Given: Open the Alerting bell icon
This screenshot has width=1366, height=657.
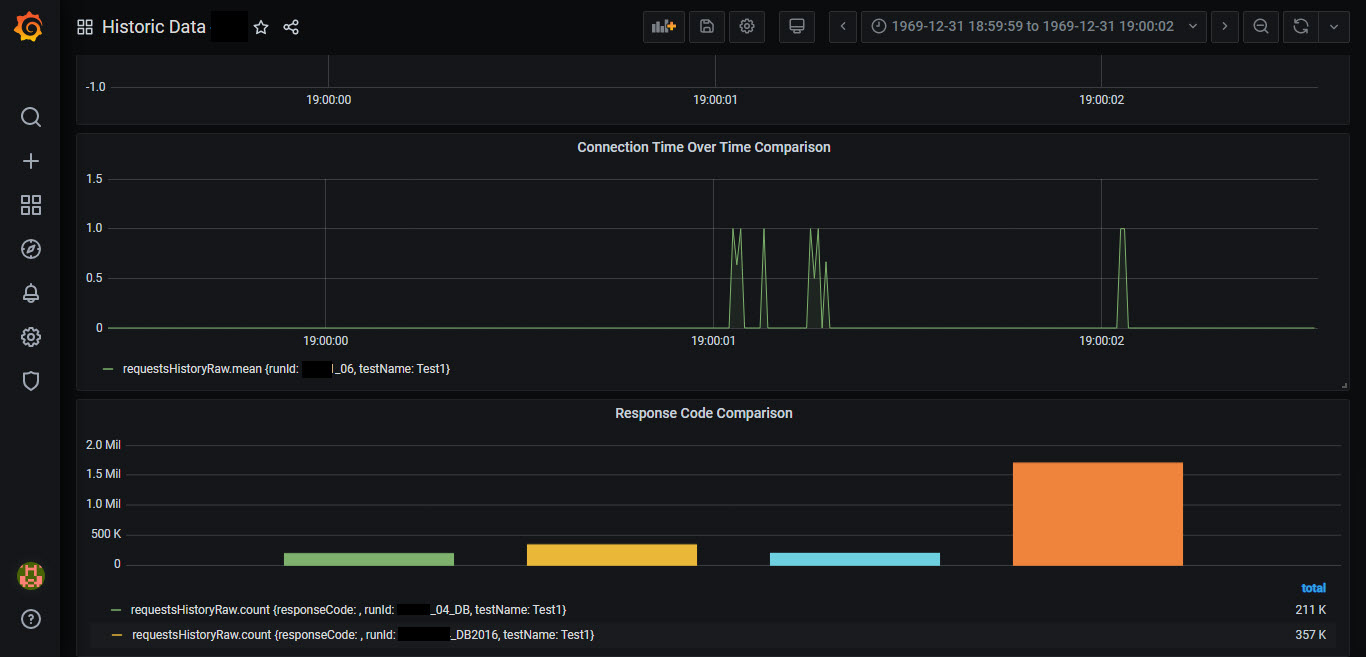Looking at the screenshot, I should tap(31, 293).
